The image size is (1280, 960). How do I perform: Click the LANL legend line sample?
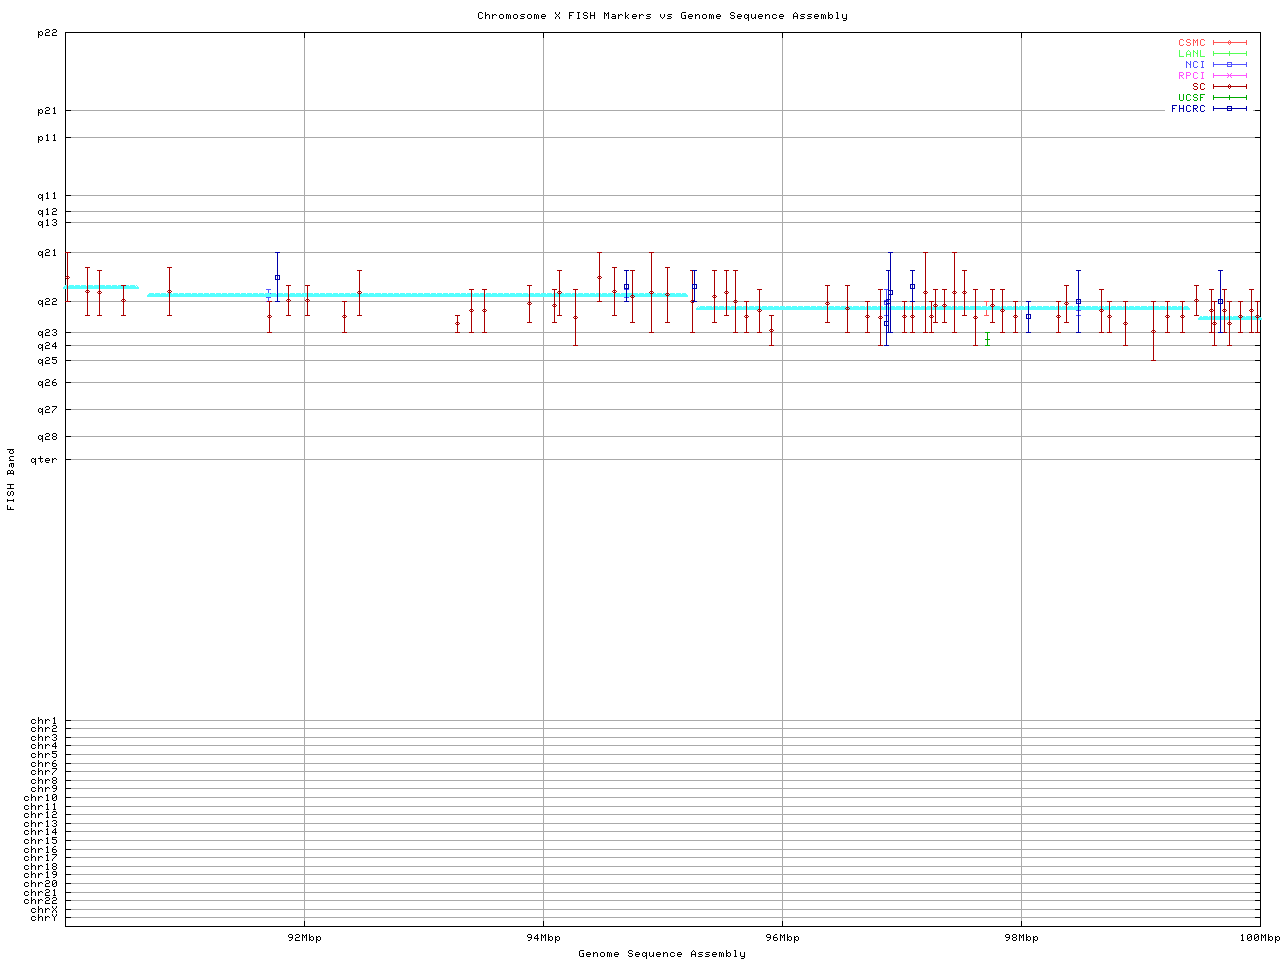point(1229,54)
